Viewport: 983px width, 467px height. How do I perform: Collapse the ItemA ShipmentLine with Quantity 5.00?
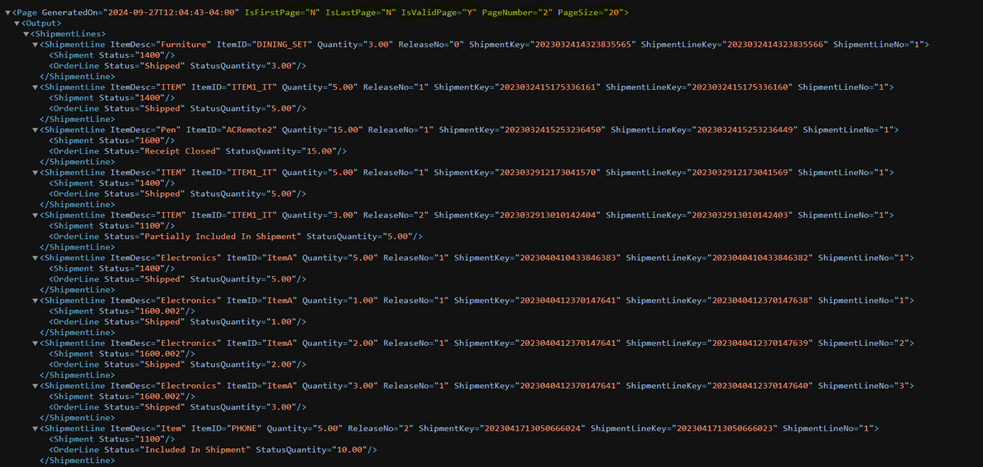click(x=36, y=258)
